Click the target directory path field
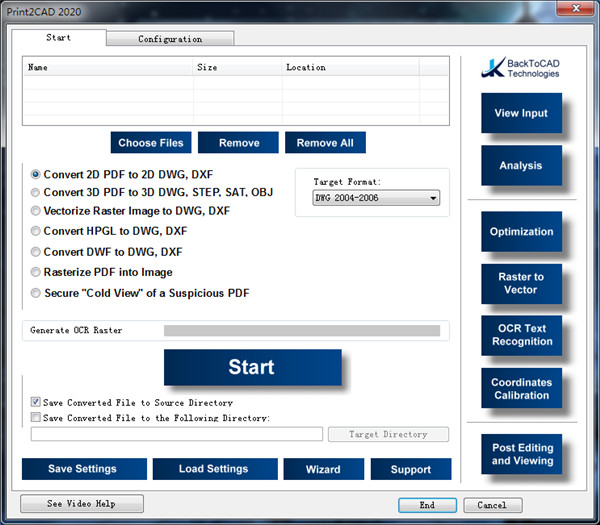Viewport: 600px width, 525px height. 177,434
